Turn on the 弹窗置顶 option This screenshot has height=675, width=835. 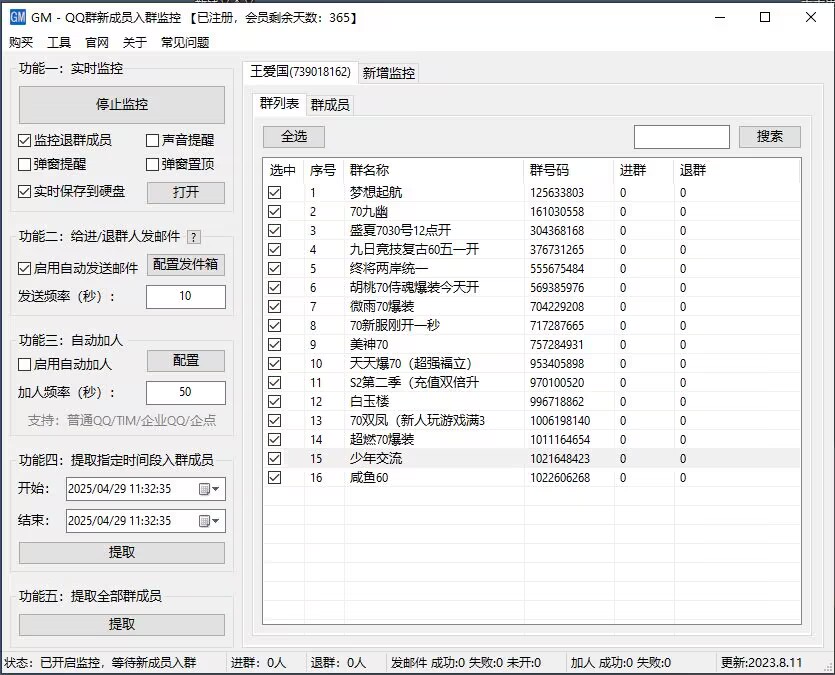pyautogui.click(x=153, y=165)
